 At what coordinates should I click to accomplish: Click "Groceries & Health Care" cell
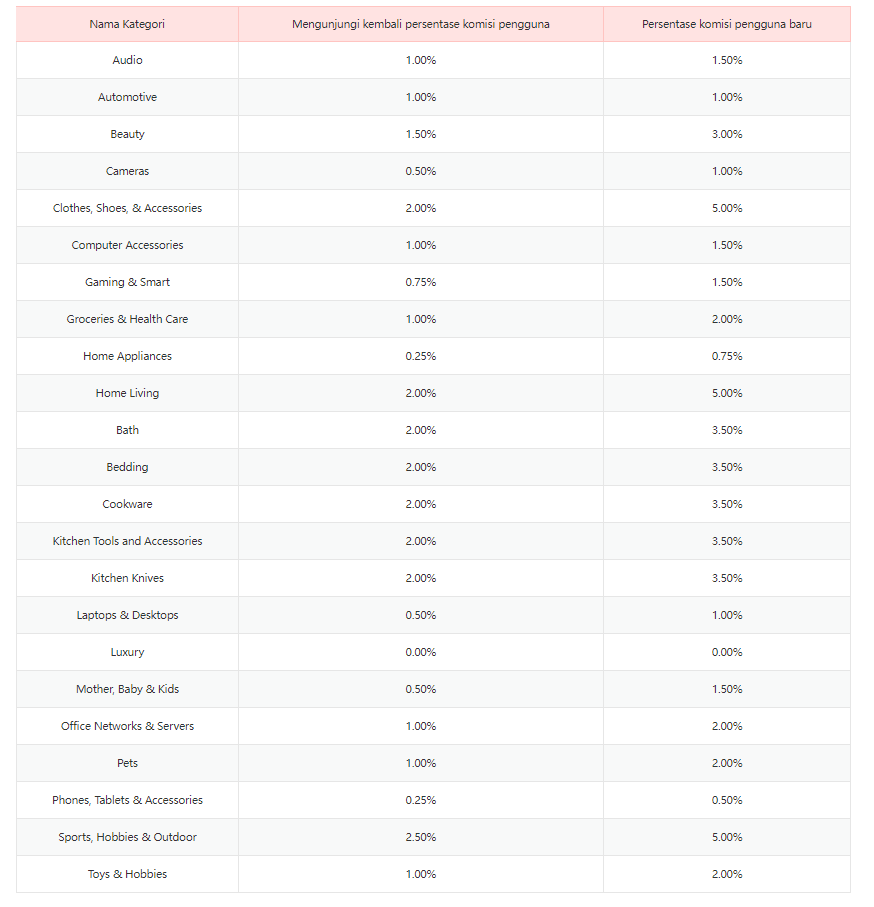pos(127,320)
